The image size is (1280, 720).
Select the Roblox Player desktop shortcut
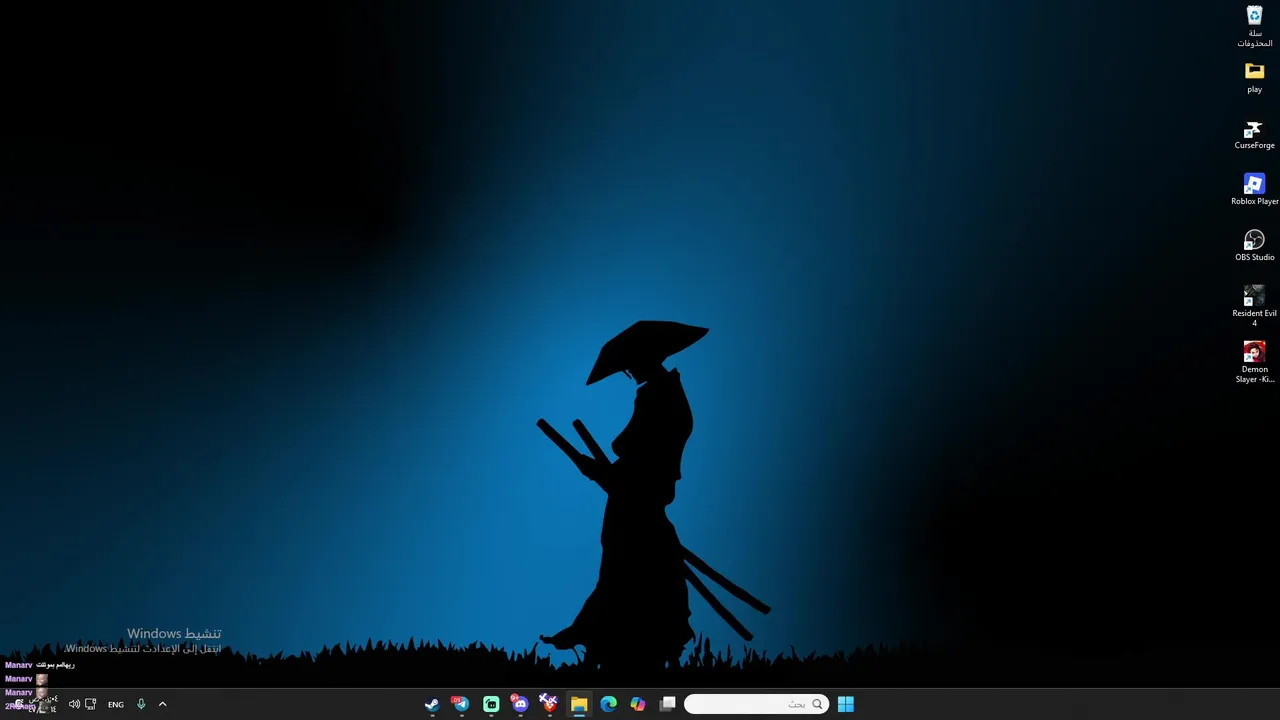pos(1254,190)
